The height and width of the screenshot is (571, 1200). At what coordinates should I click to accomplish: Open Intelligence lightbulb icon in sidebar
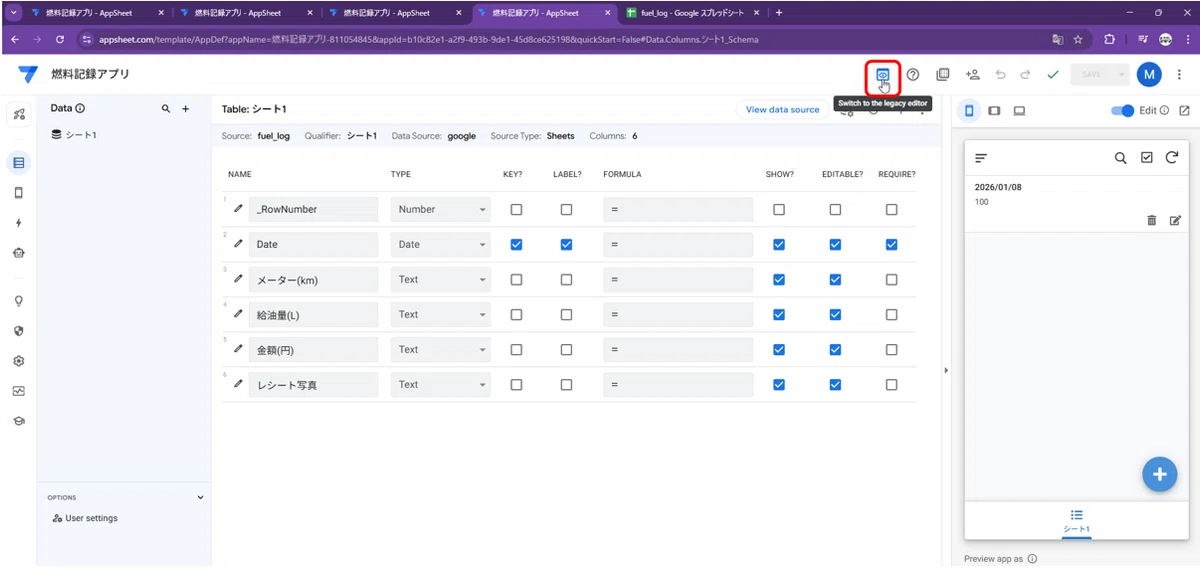[x=19, y=300]
